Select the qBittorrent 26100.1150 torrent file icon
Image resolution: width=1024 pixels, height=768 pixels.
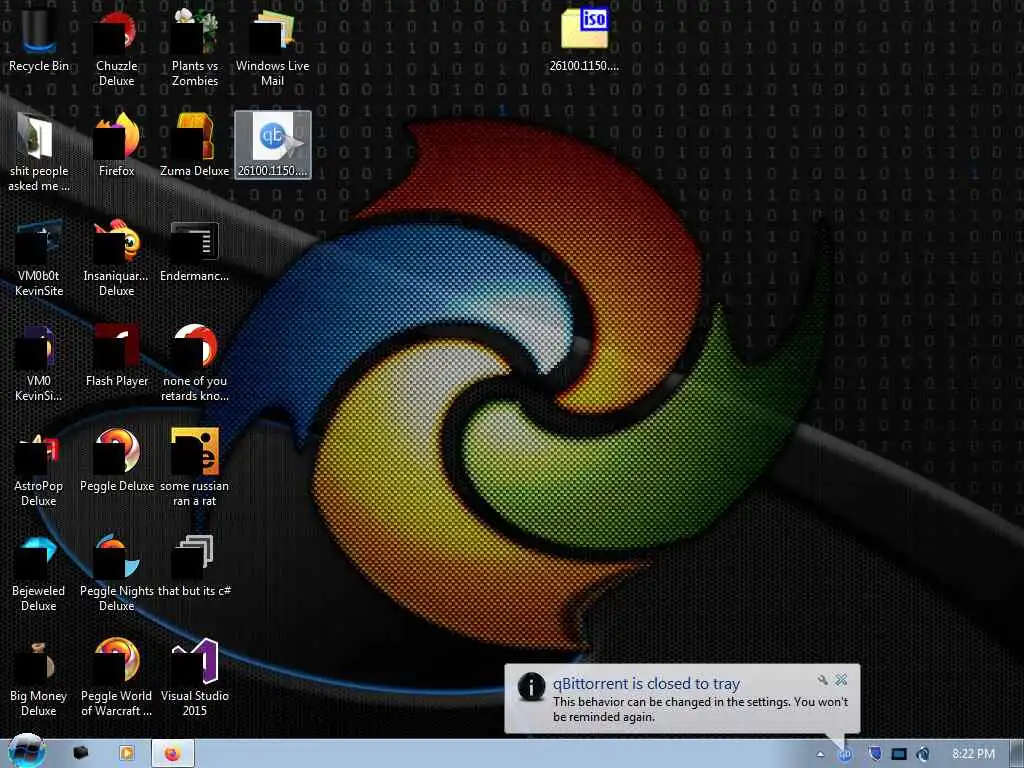273,145
